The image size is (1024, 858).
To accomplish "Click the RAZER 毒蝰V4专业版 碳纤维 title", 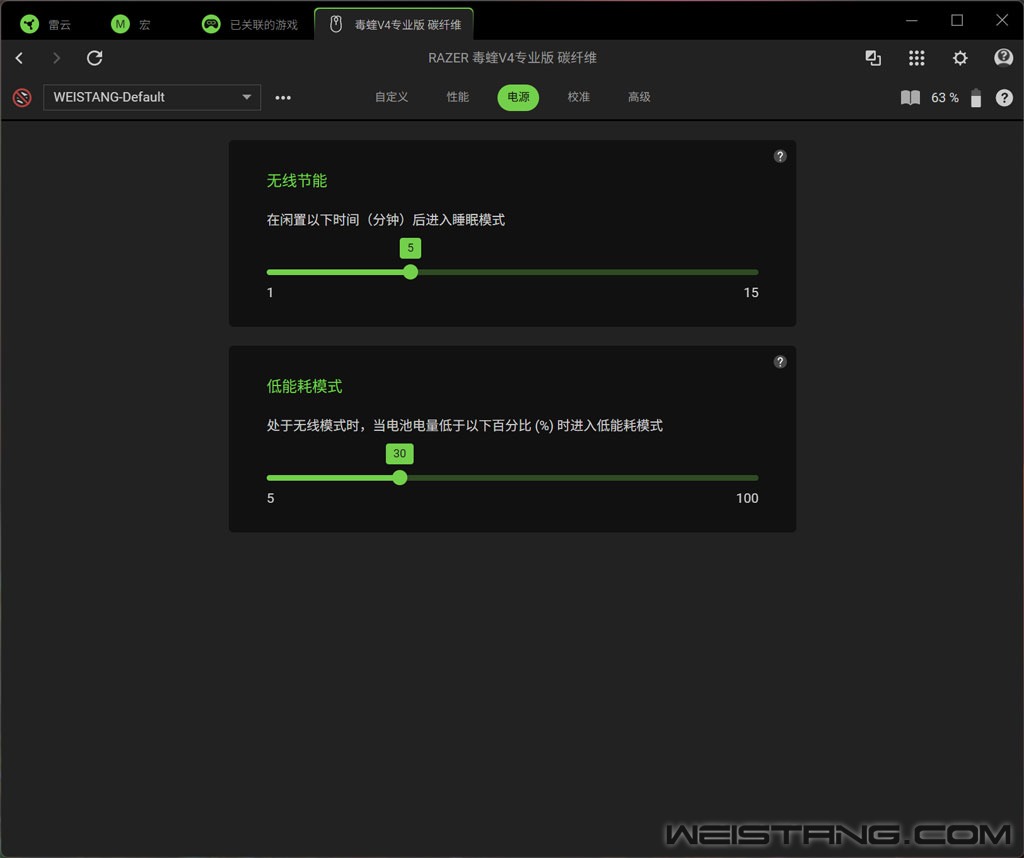I will click(512, 58).
